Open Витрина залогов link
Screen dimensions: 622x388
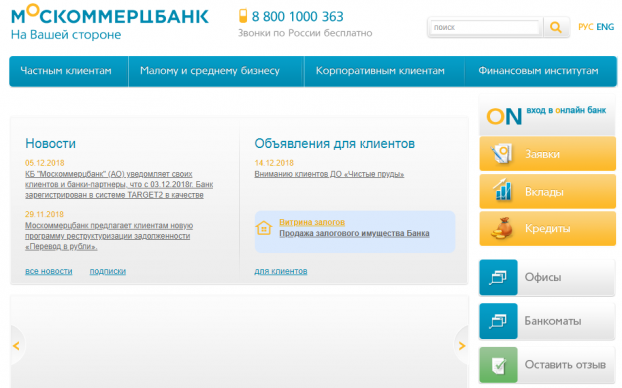(x=312, y=222)
